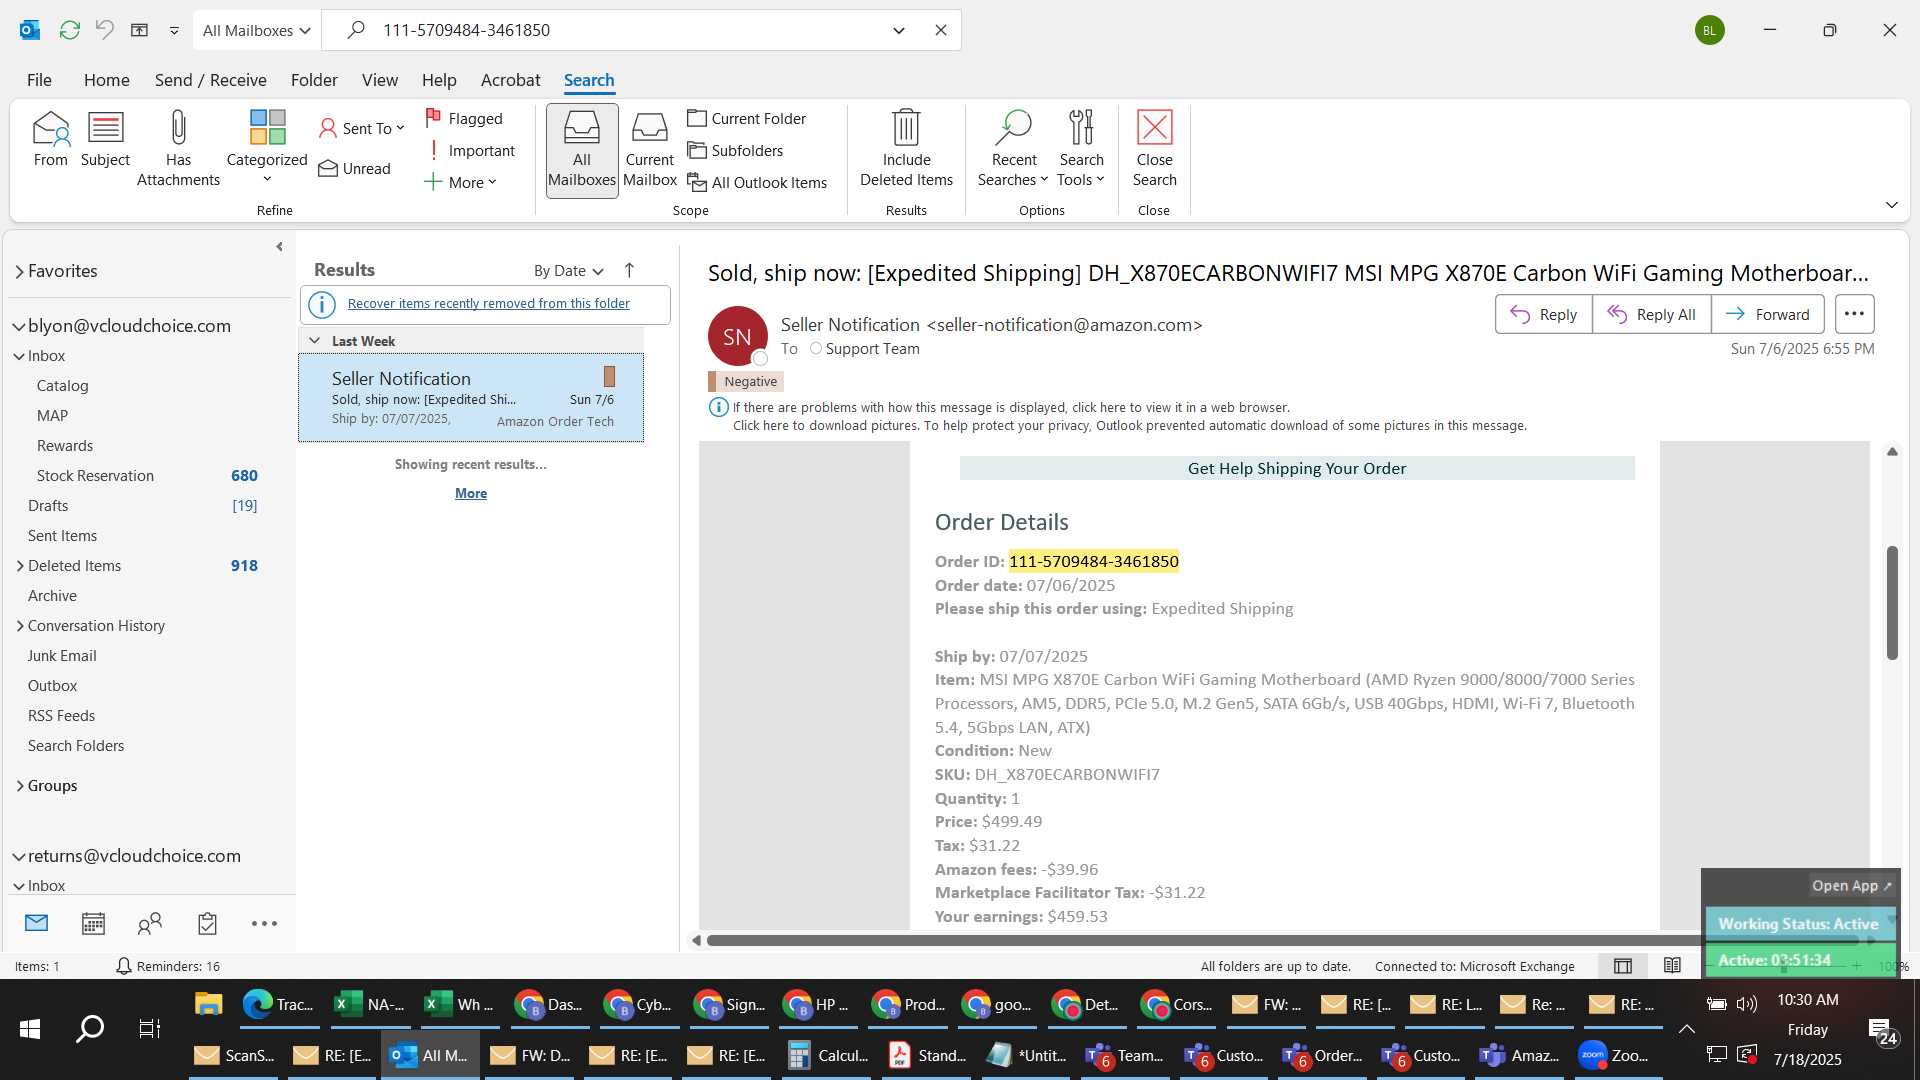The width and height of the screenshot is (1920, 1080).
Task: Open Recent Searches list
Action: point(1013,149)
